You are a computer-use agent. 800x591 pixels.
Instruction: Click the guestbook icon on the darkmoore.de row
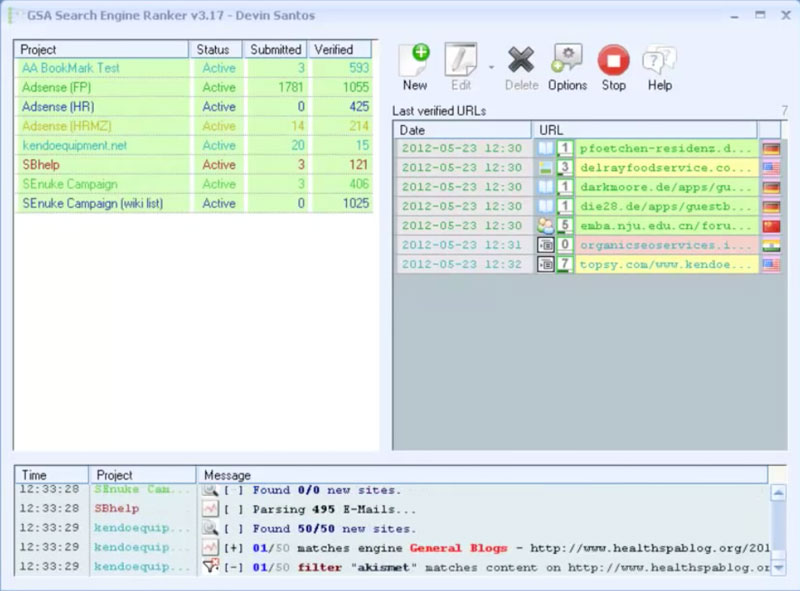click(545, 187)
